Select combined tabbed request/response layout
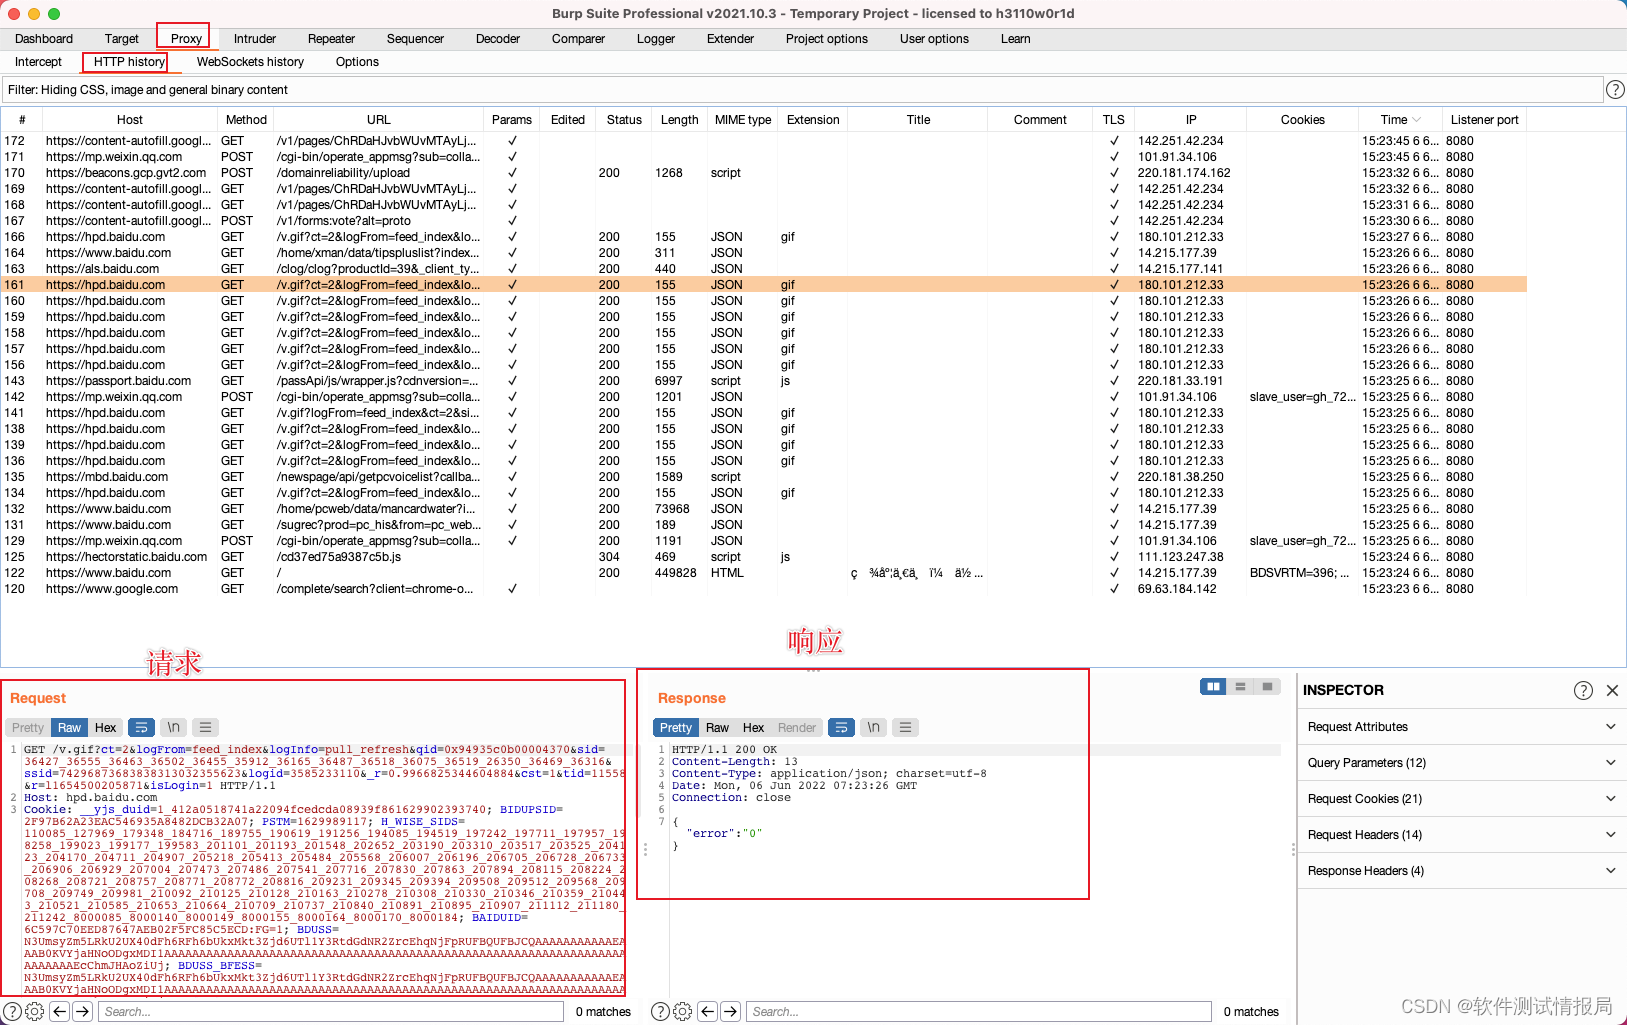Screen dimensions: 1627x1025 [x=1267, y=687]
